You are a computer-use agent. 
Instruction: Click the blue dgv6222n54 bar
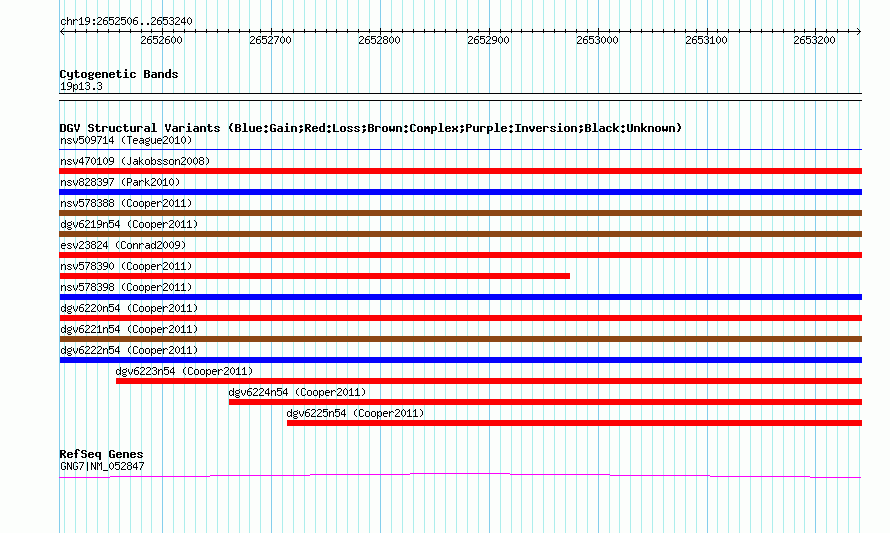(460, 360)
